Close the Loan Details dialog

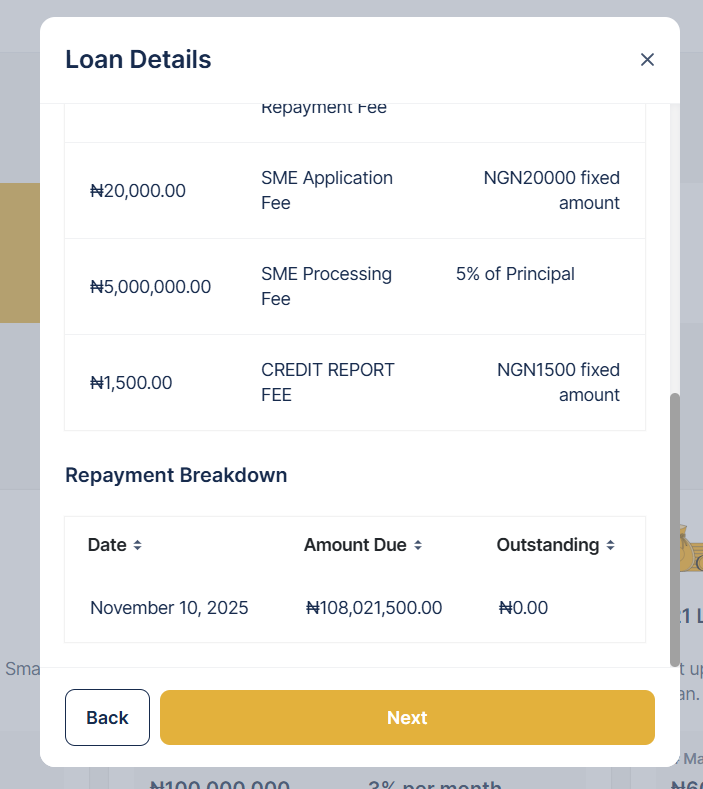tap(647, 60)
